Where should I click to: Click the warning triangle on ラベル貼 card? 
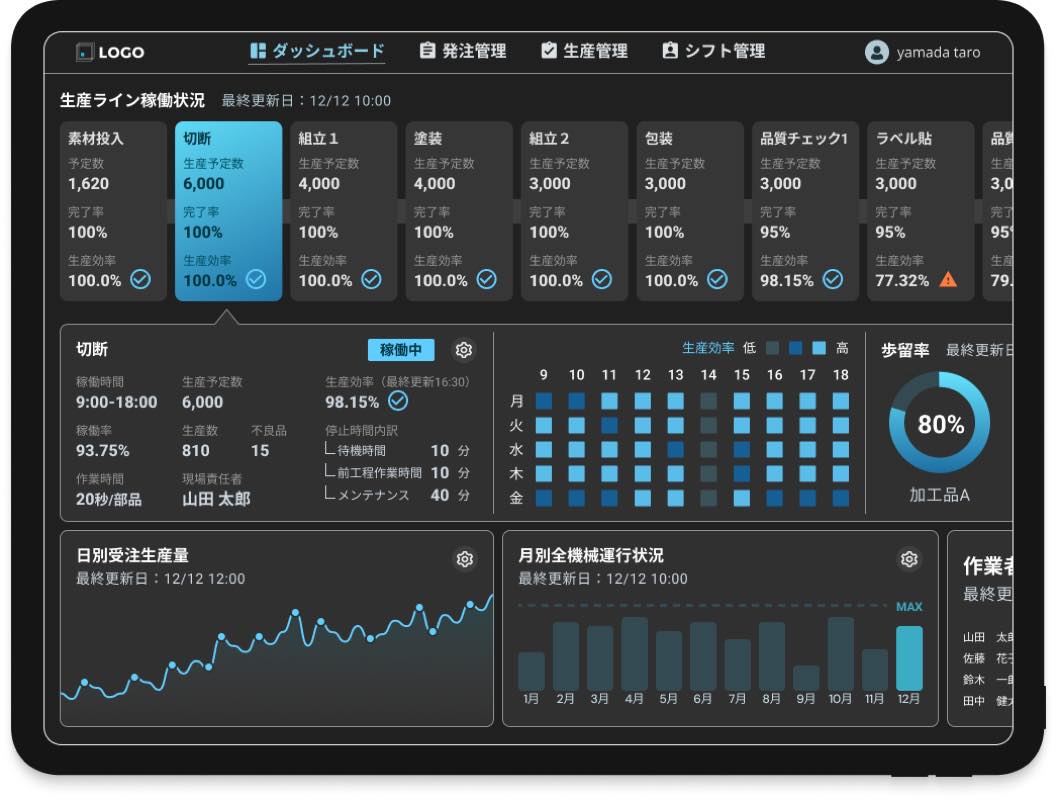click(948, 280)
